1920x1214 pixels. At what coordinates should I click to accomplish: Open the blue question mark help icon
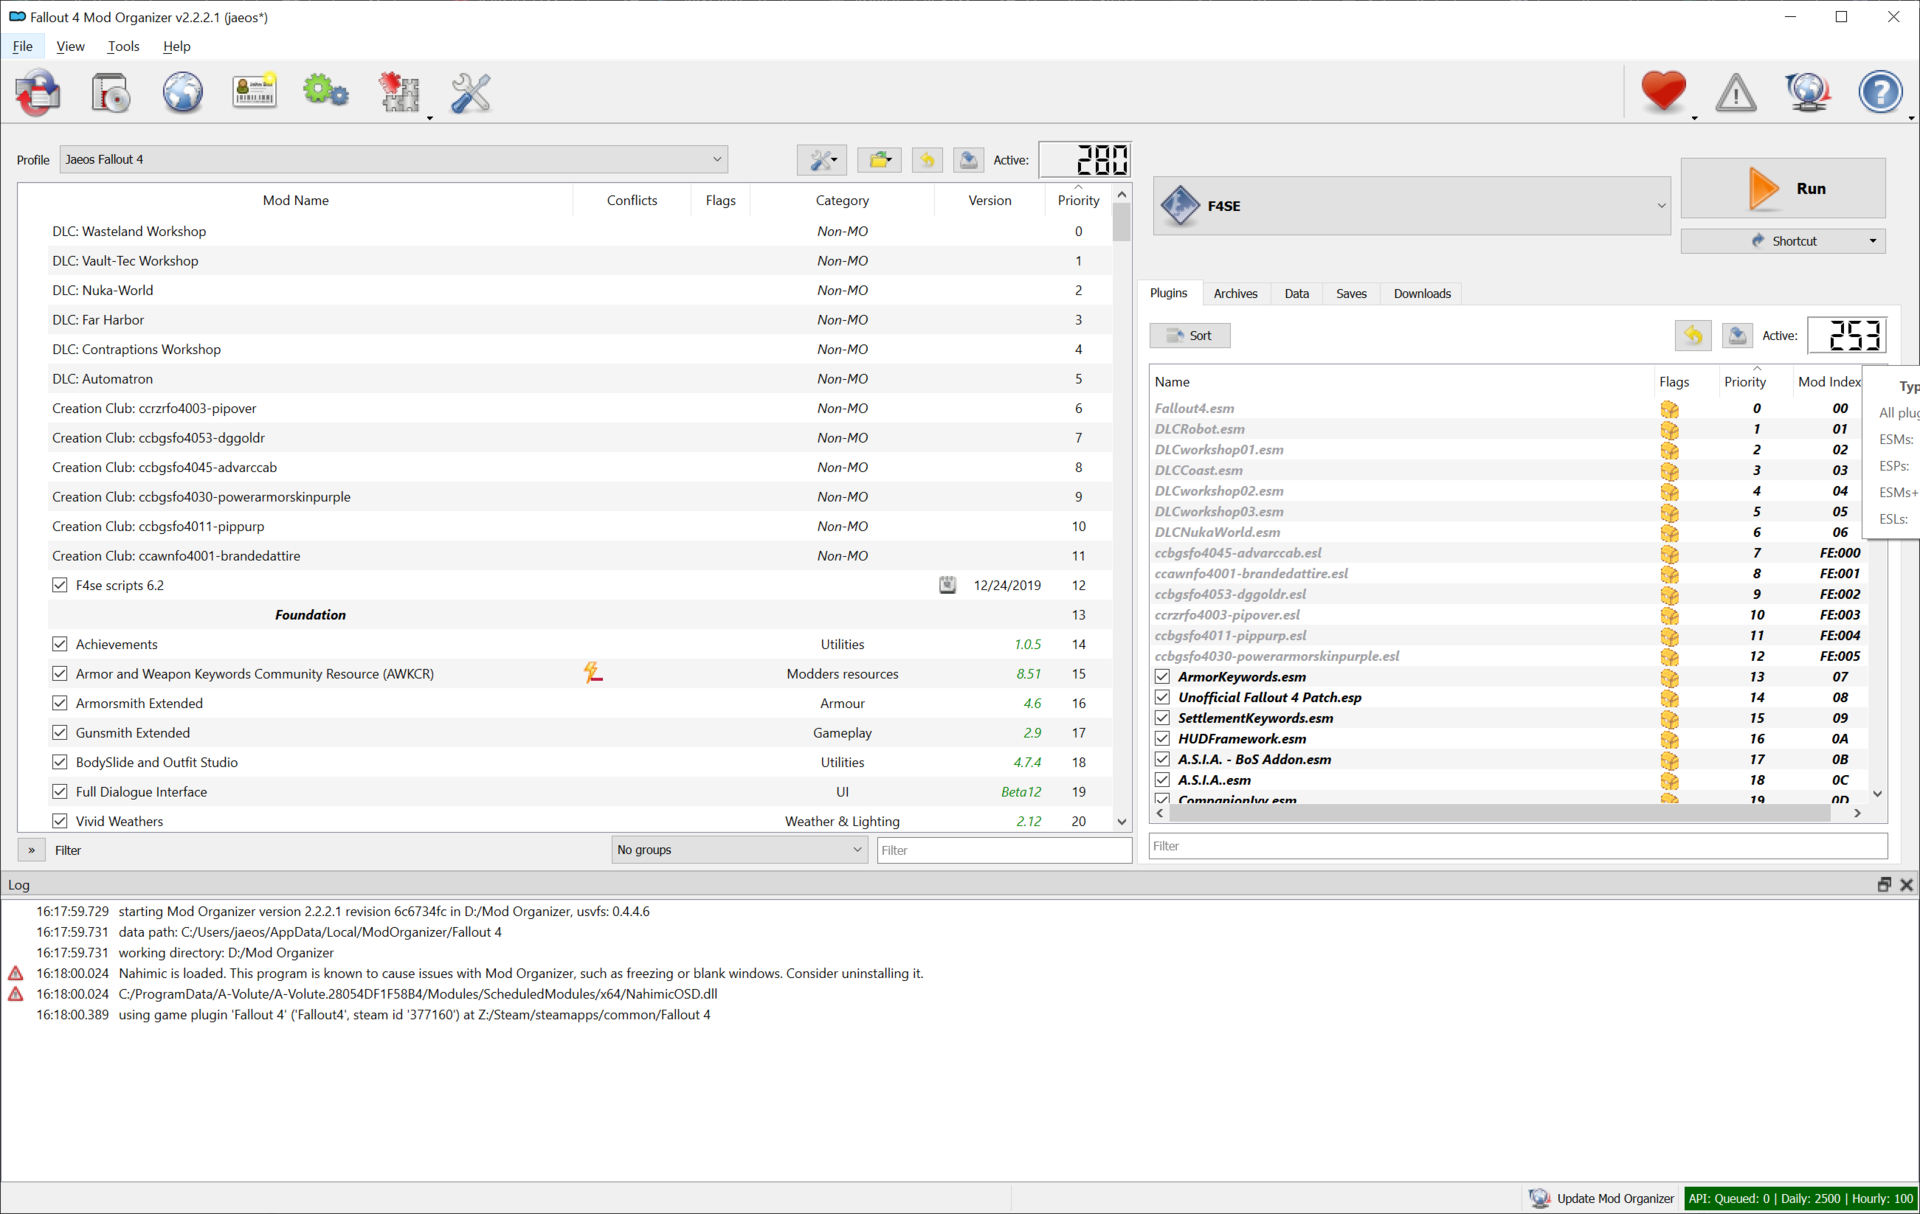tap(1880, 93)
